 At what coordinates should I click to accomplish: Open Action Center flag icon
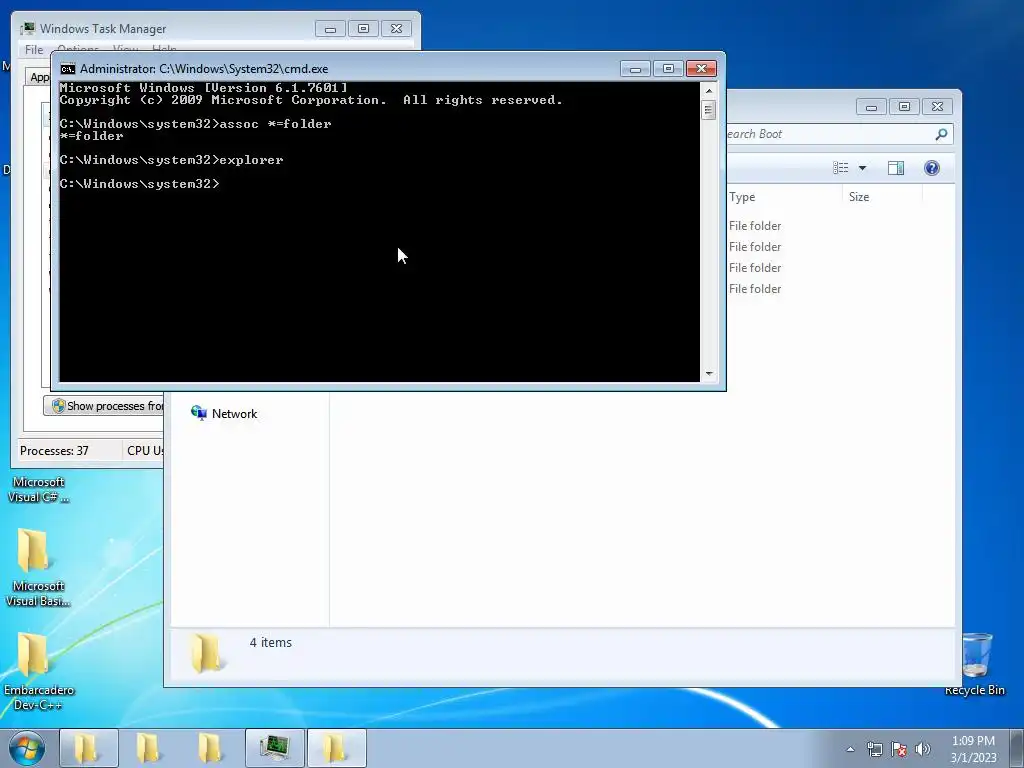[899, 749]
